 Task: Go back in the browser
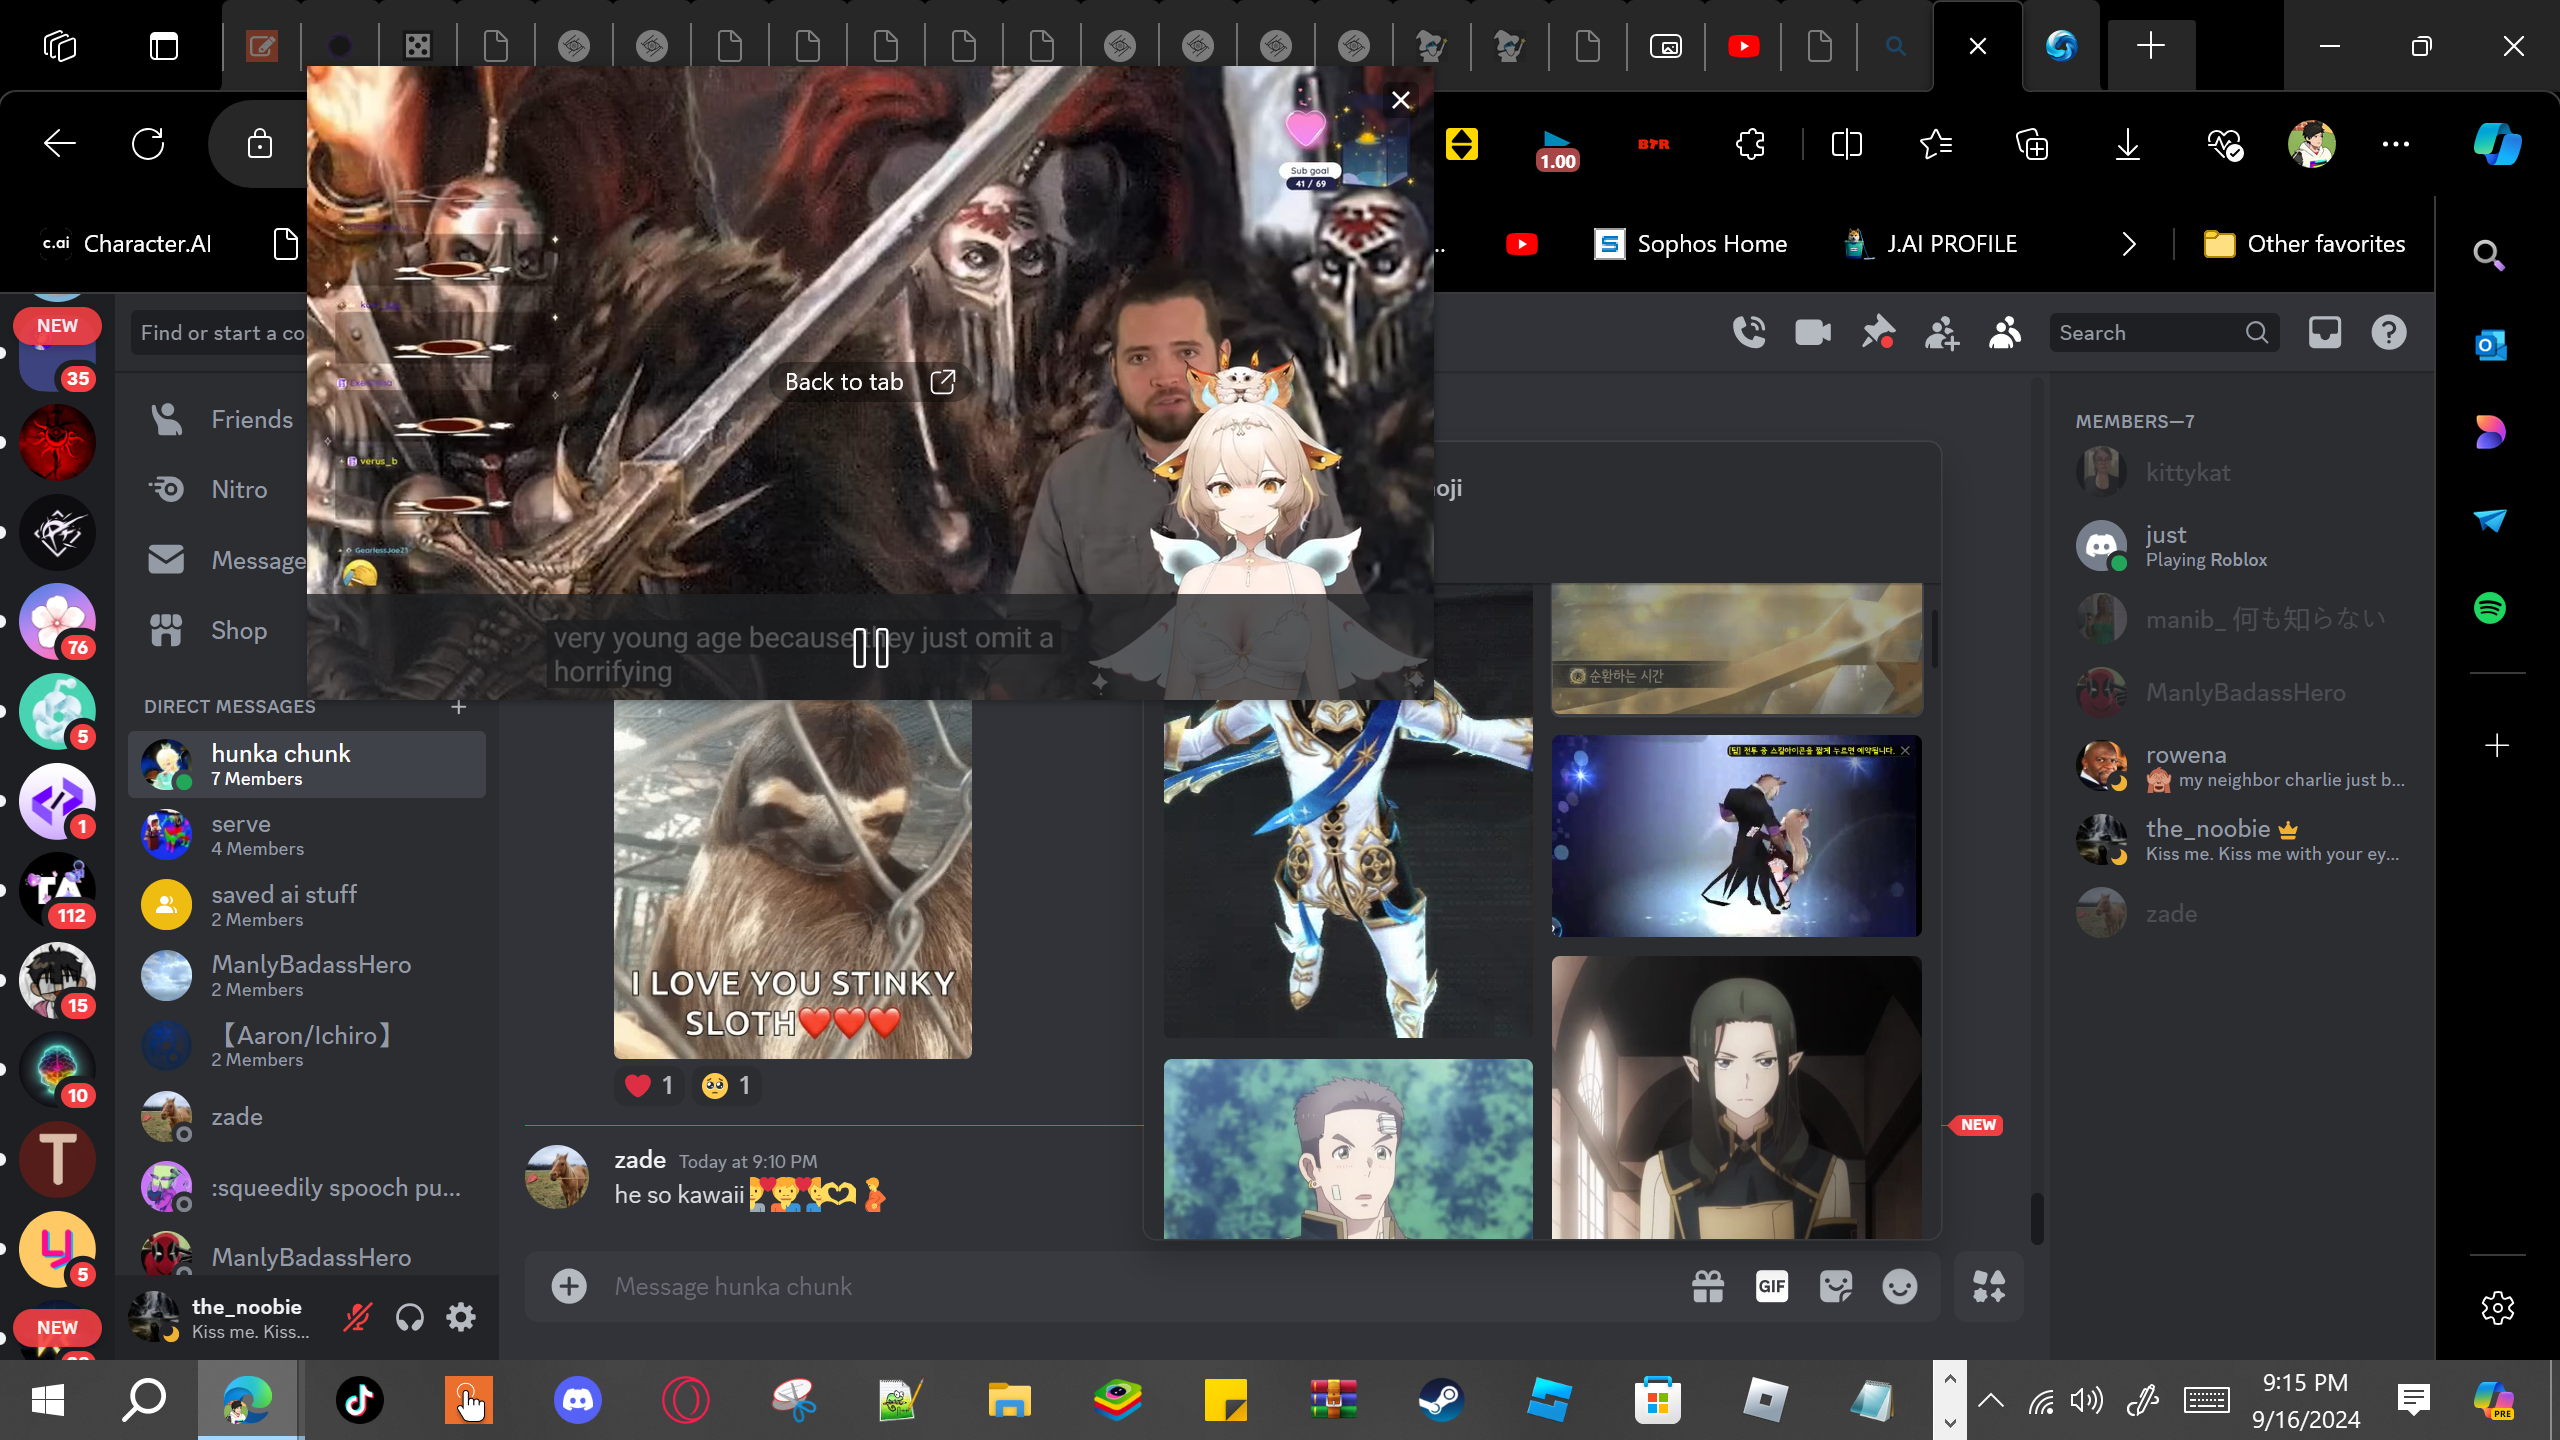tap(60, 144)
